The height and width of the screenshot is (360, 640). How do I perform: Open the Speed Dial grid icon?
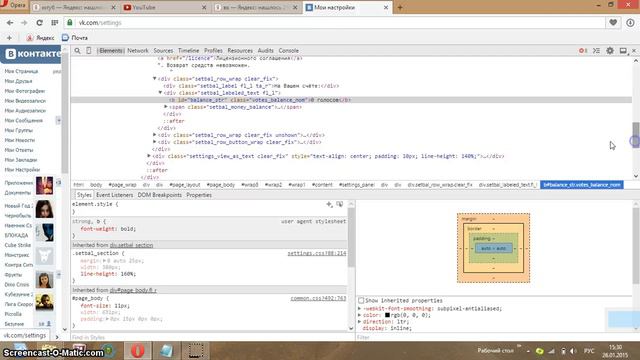pos(55,23)
